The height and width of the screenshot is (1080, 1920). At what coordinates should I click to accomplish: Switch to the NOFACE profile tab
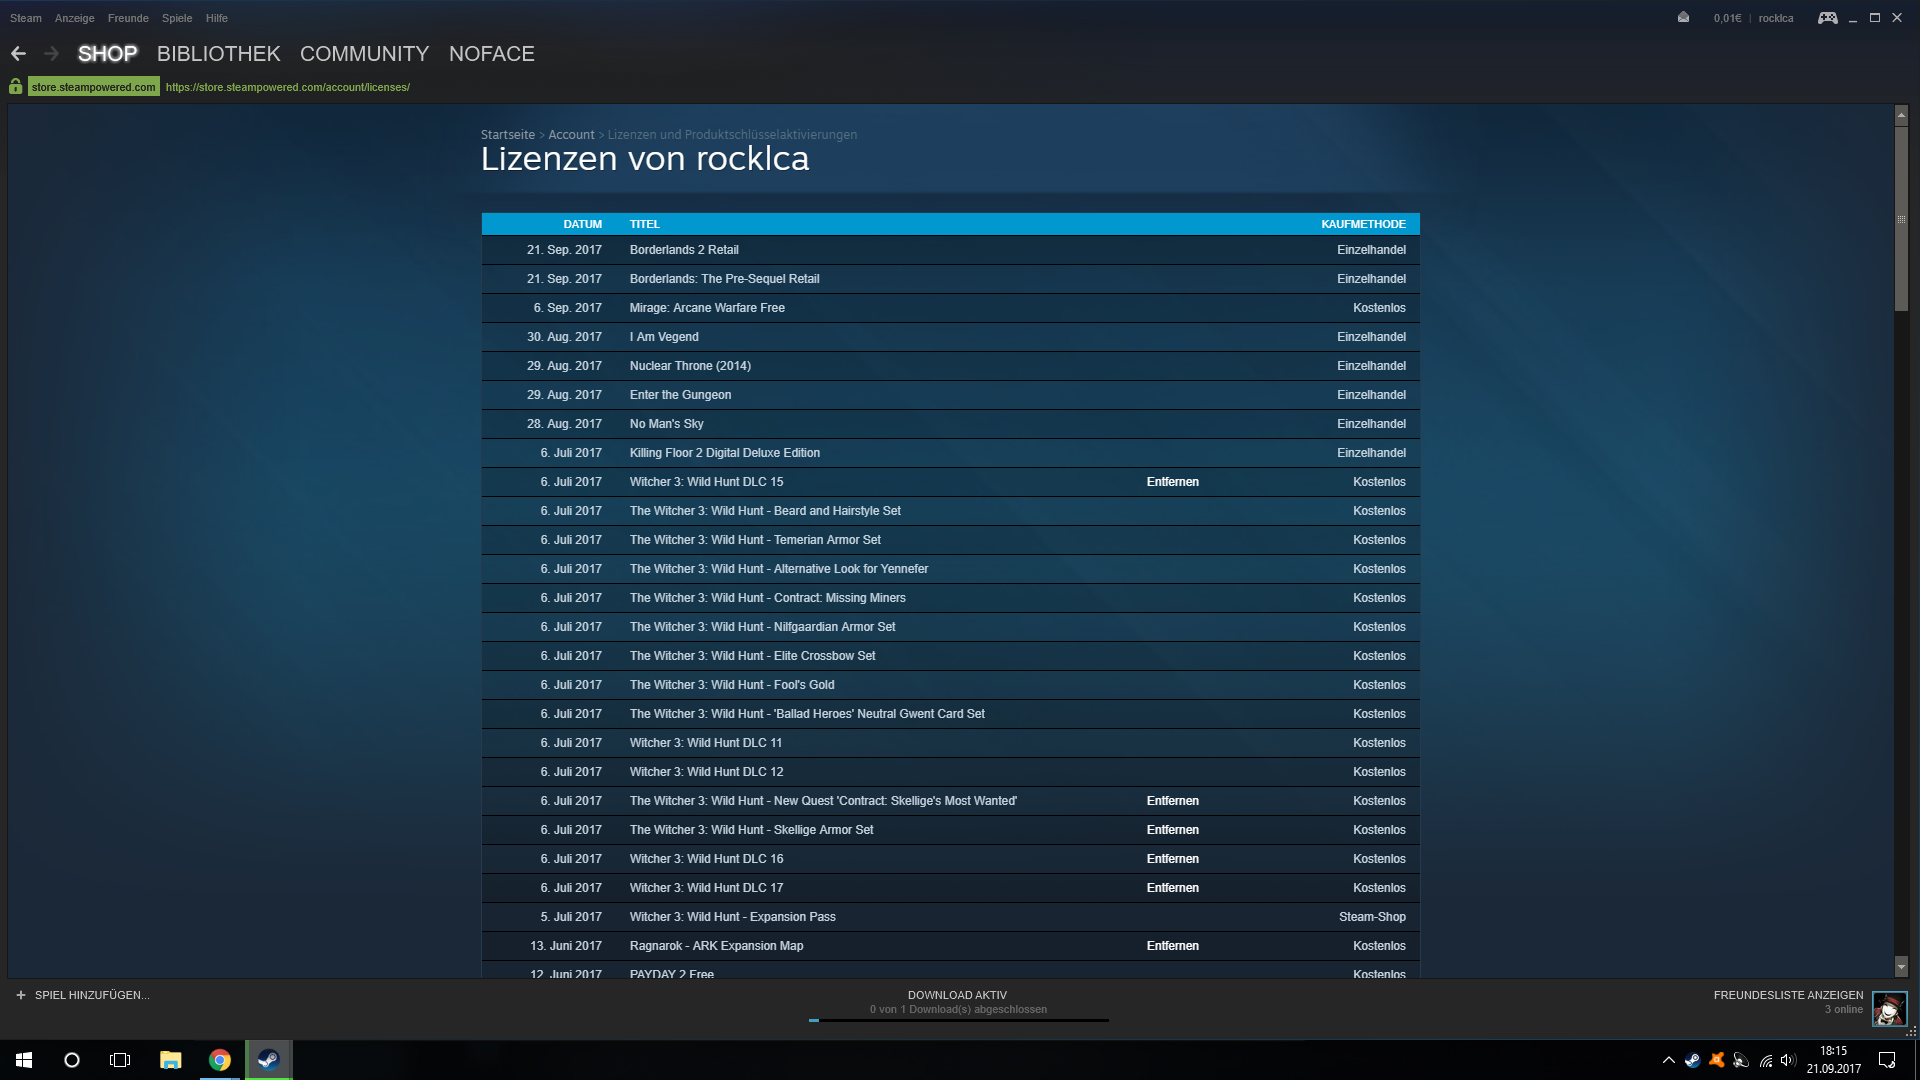[492, 54]
